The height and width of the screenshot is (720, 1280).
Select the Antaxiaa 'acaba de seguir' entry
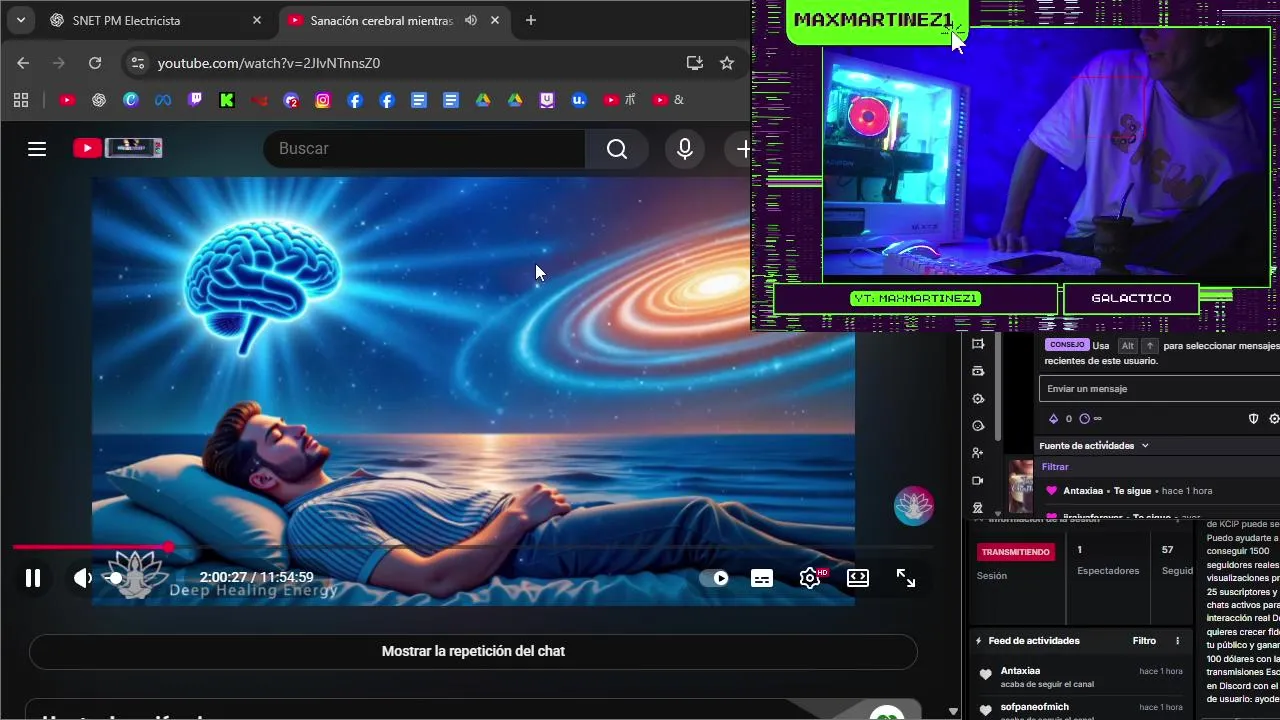pos(1080,677)
